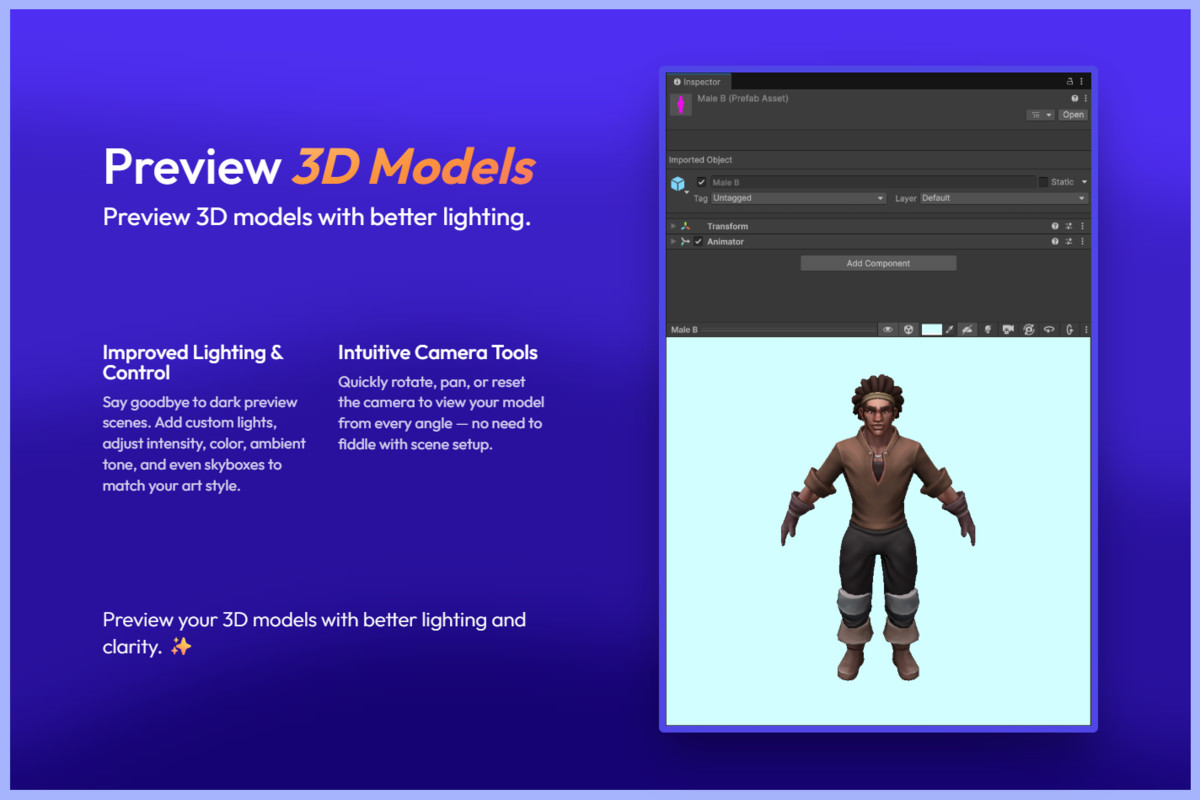1200x800 pixels.
Task: Open the Layer dropdown showing Default
Action: (1004, 198)
